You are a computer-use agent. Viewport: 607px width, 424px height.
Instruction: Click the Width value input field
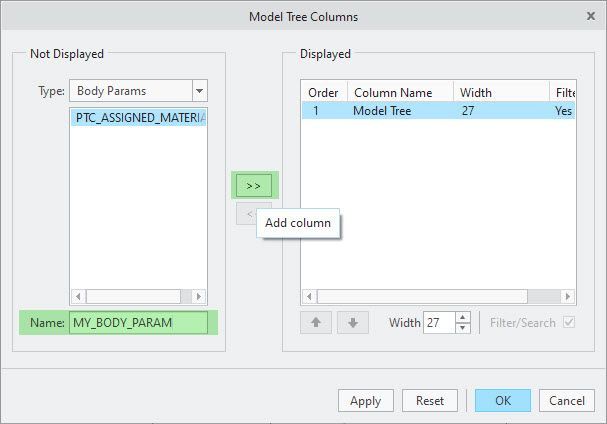438,323
